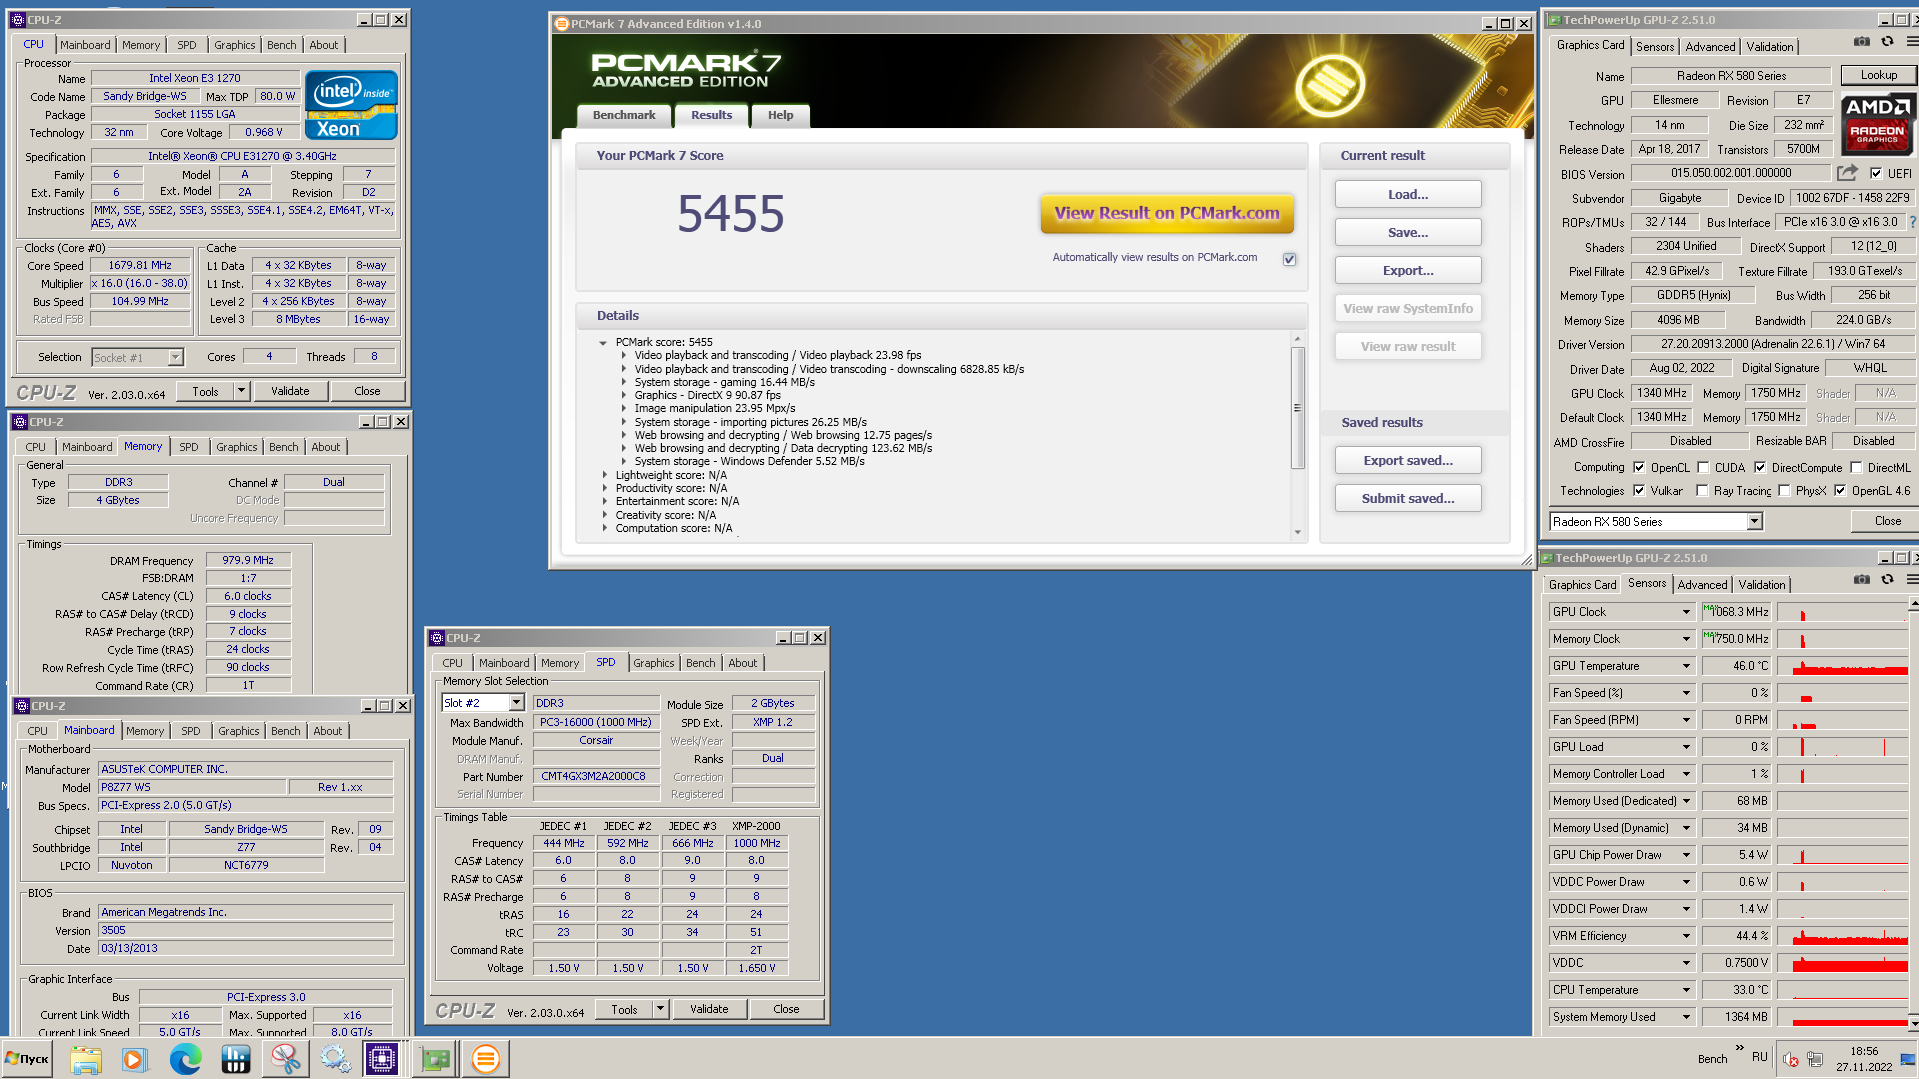Click the Part Number field CMT4GX3M2A2000C8
Screen dimensions: 1919x1079
click(596, 776)
